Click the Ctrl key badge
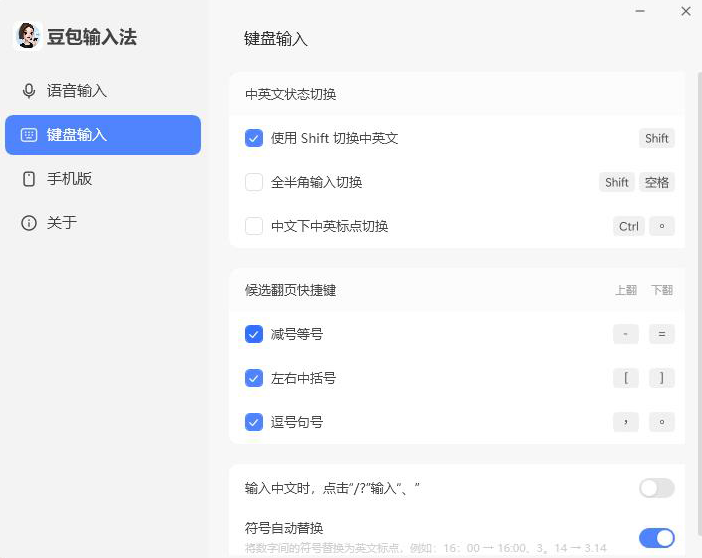The image size is (702, 558). pyautogui.click(x=629, y=226)
